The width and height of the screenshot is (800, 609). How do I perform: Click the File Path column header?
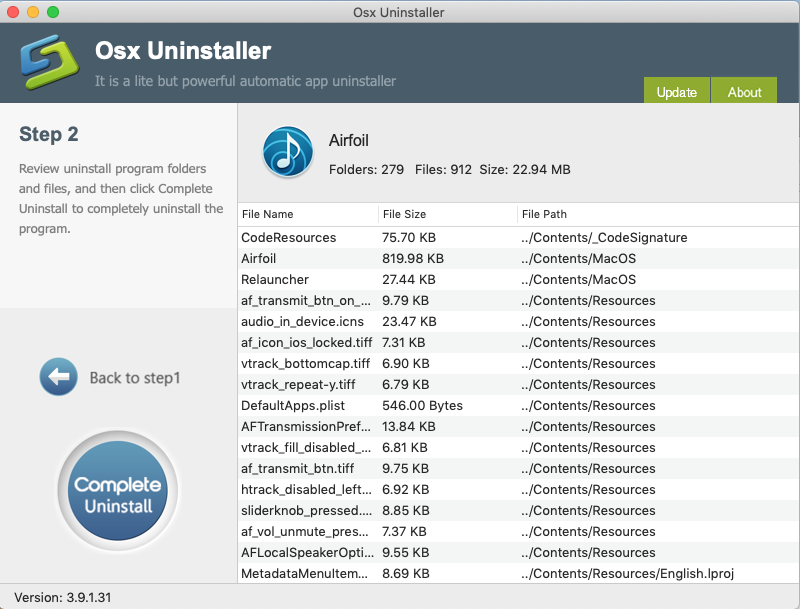[x=545, y=214]
